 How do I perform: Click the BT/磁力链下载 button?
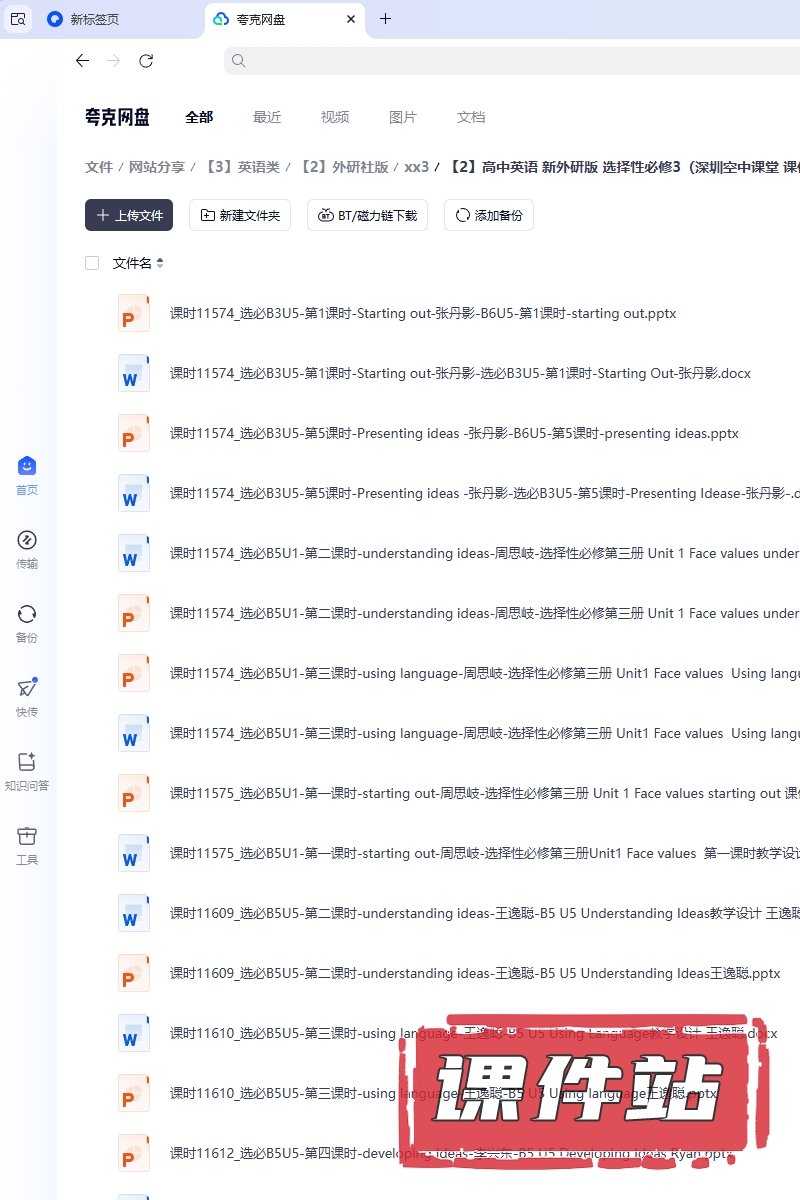coord(368,215)
